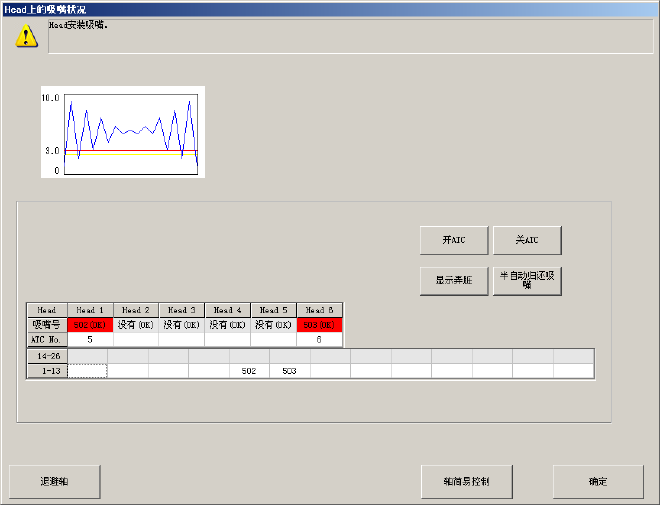The image size is (660, 505).
Task: Click the button below 开ATC
Action: tap(454, 281)
